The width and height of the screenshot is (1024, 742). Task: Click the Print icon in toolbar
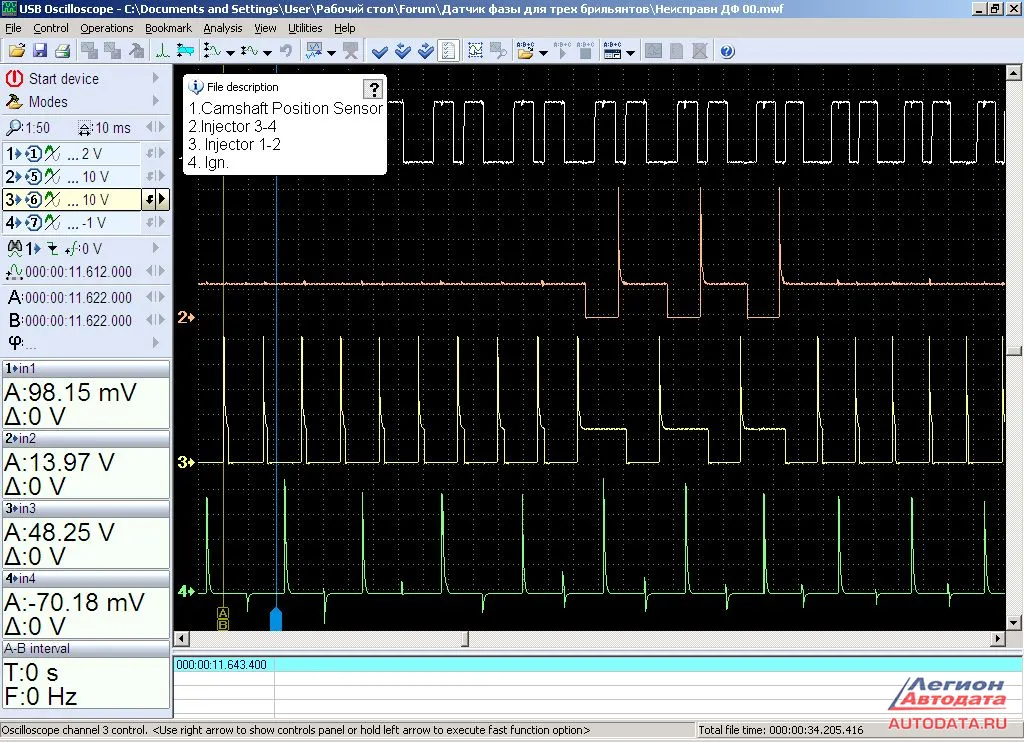[62, 51]
